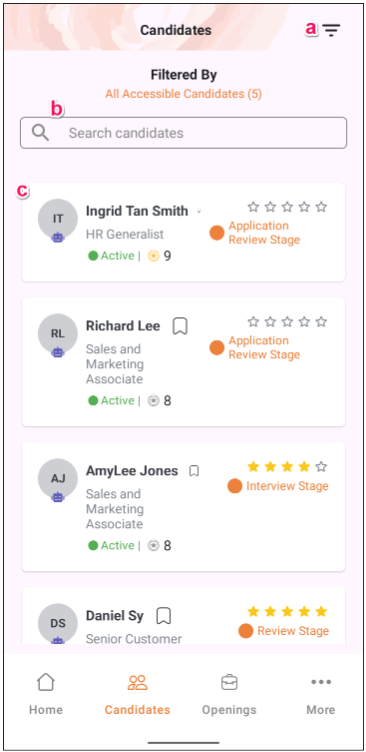Set fifth star rating for AmyLee Jones

(x=321, y=466)
